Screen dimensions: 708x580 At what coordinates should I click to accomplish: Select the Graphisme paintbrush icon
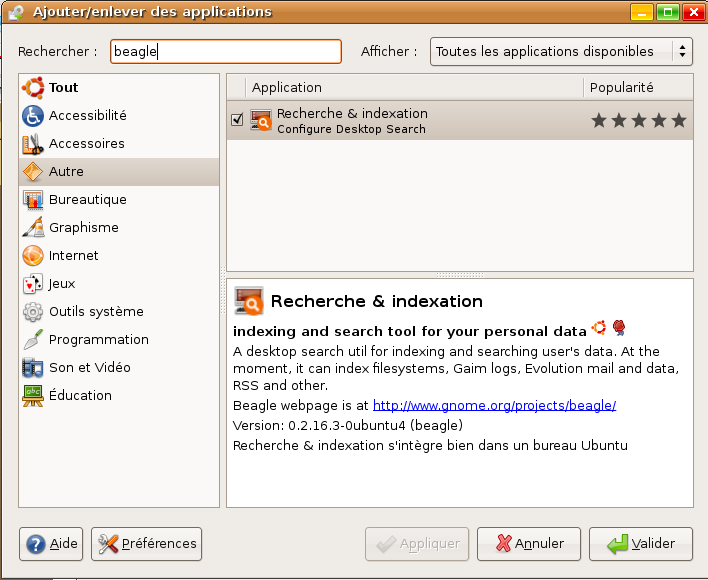pos(33,227)
